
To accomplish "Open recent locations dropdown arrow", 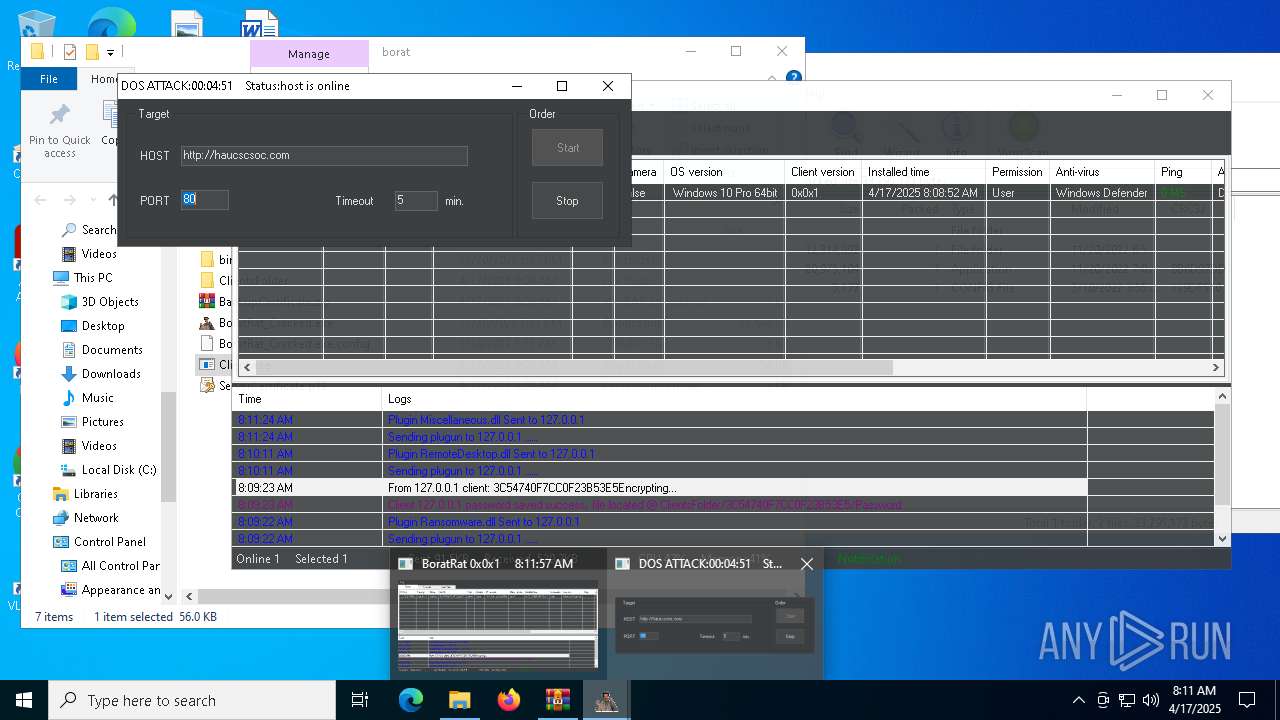I will pos(96,200).
